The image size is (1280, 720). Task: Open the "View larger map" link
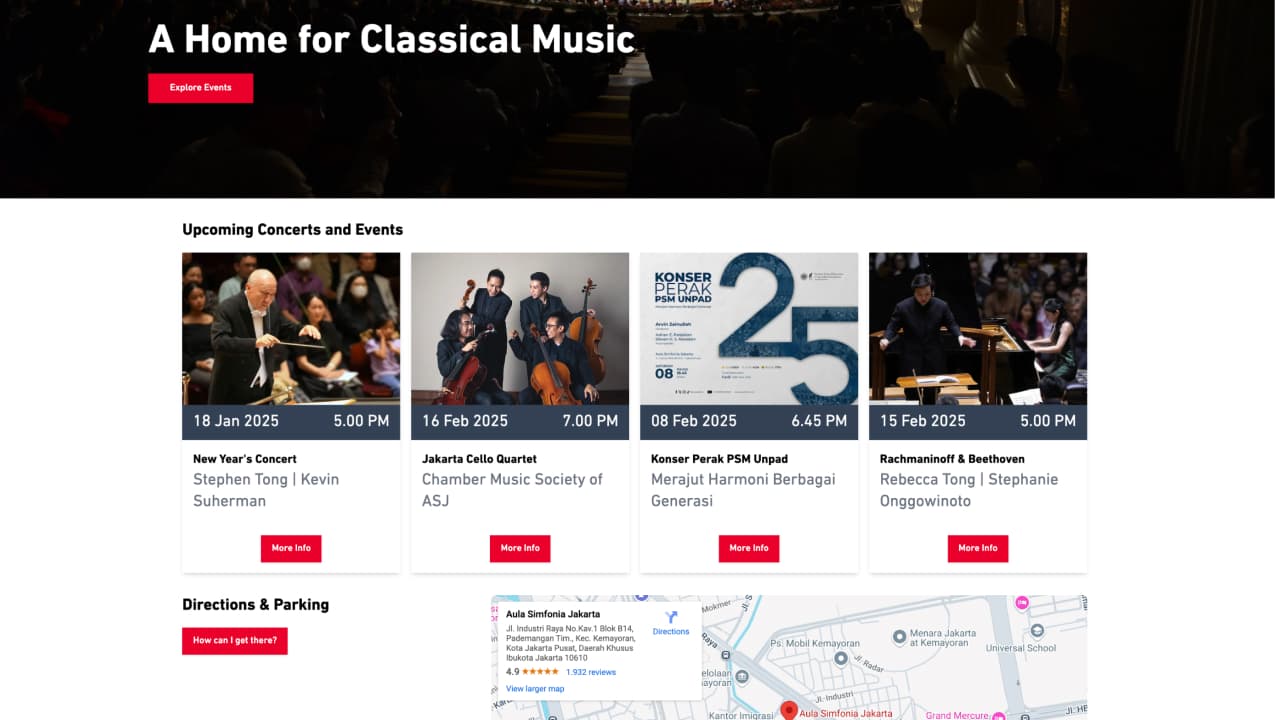(535, 689)
